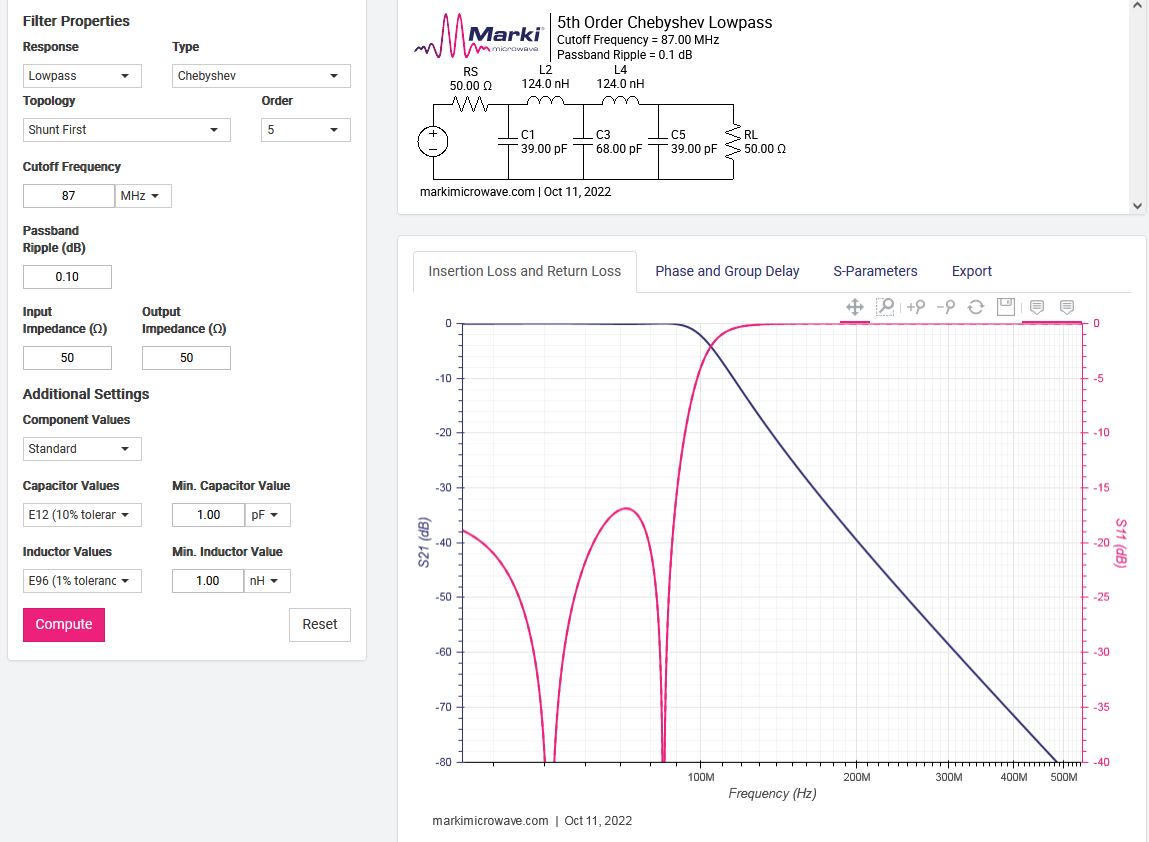1149x842 pixels.
Task: Click the Zoom Out (−) magnifier icon
Action: coord(946,307)
